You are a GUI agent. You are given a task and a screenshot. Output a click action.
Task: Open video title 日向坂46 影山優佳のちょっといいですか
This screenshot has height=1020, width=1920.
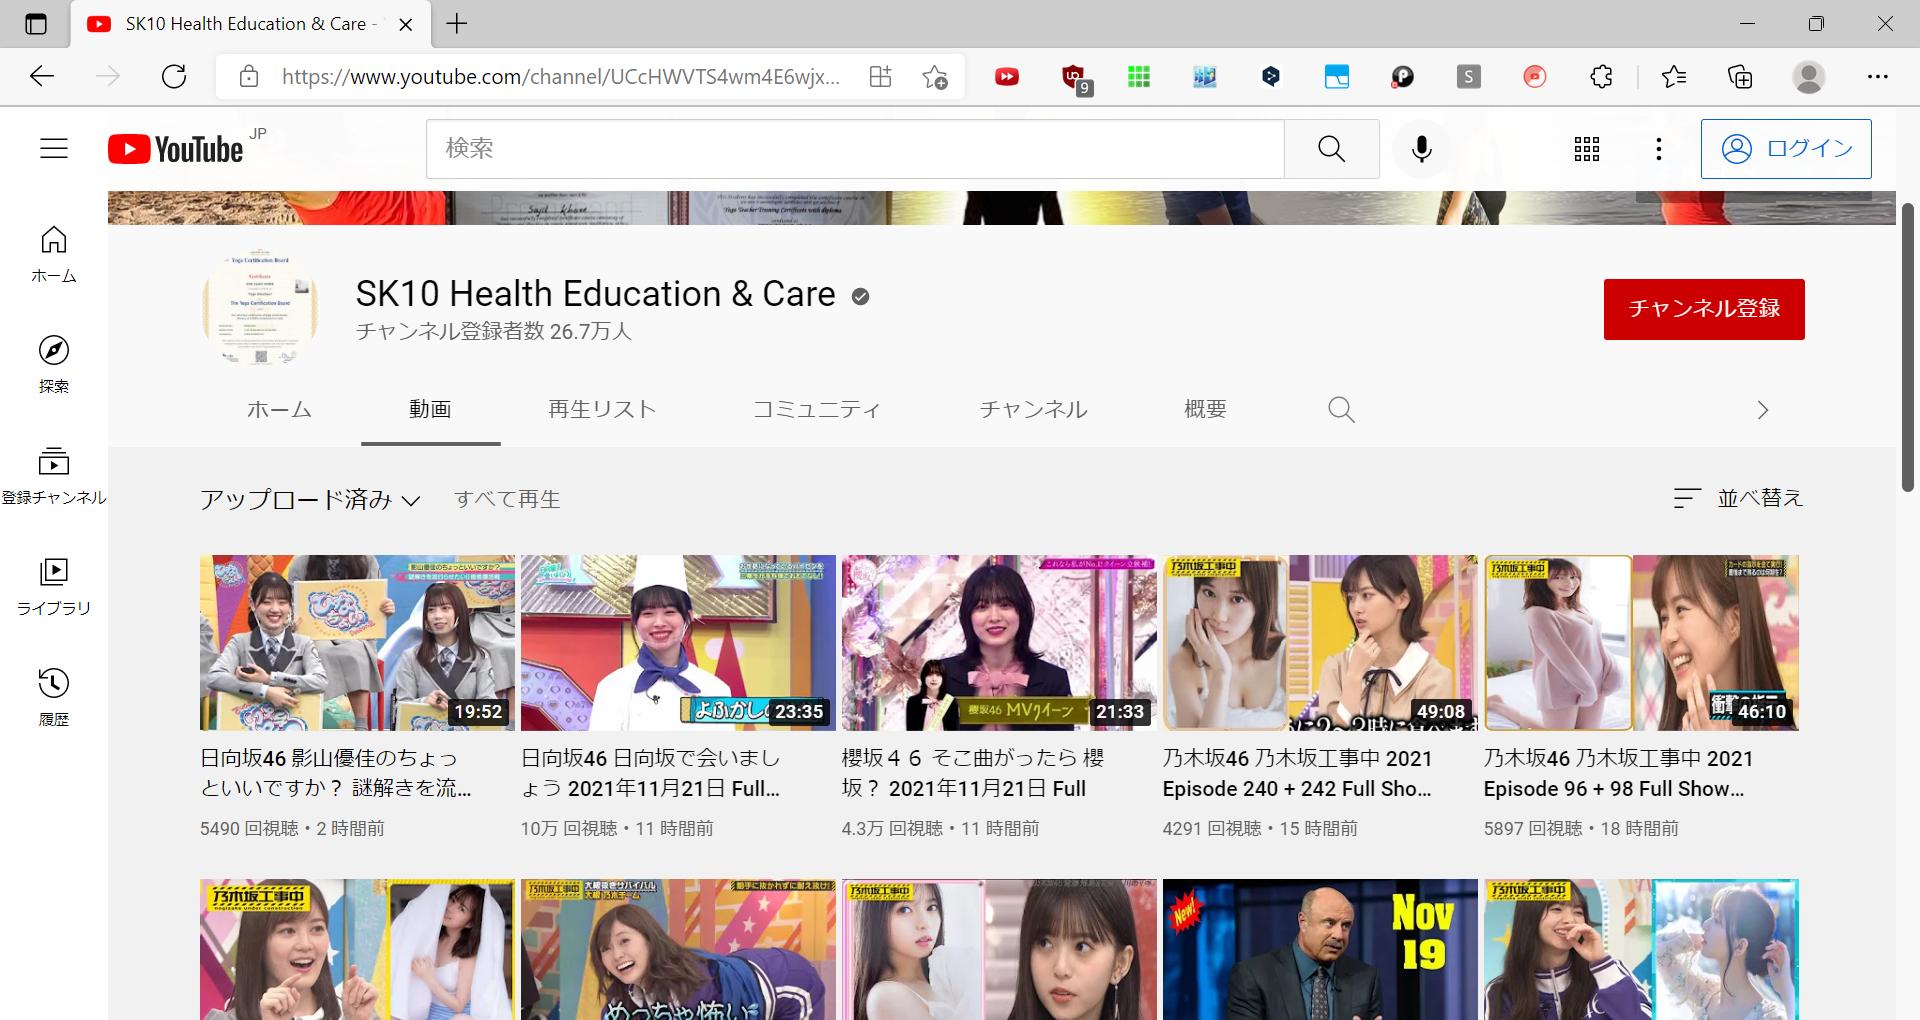336,773
